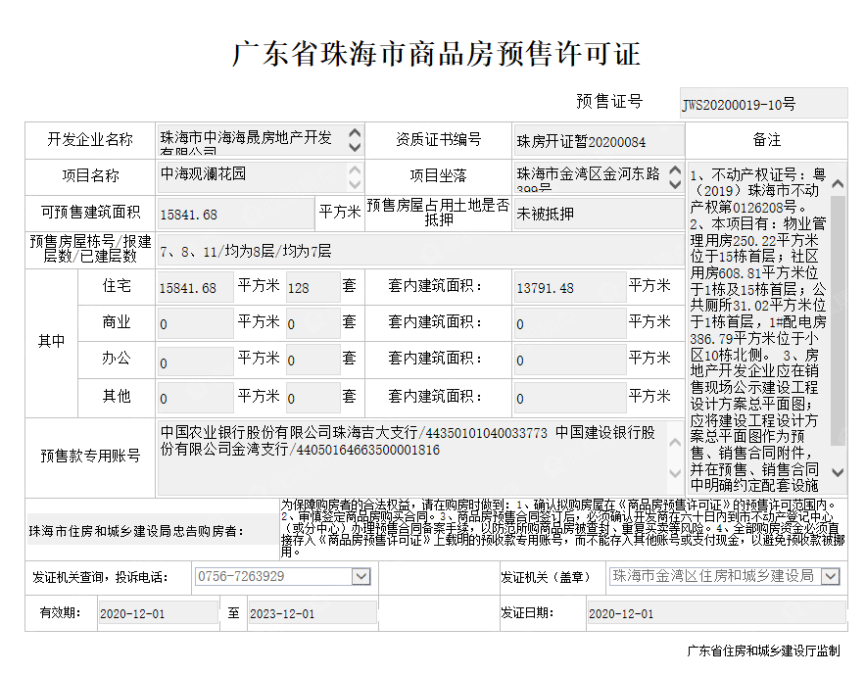Click 住宅 套内建筑面积 field 13791.48

tap(570, 287)
